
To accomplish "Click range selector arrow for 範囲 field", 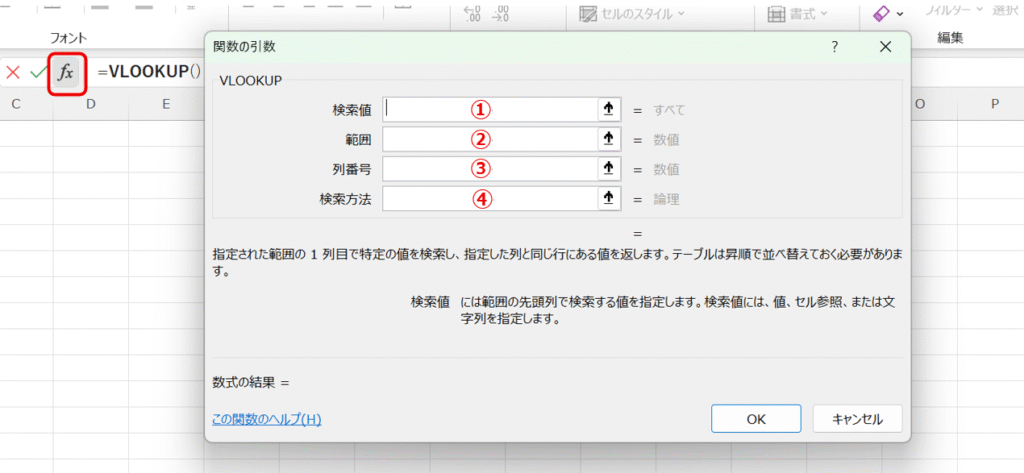I will click(607, 140).
